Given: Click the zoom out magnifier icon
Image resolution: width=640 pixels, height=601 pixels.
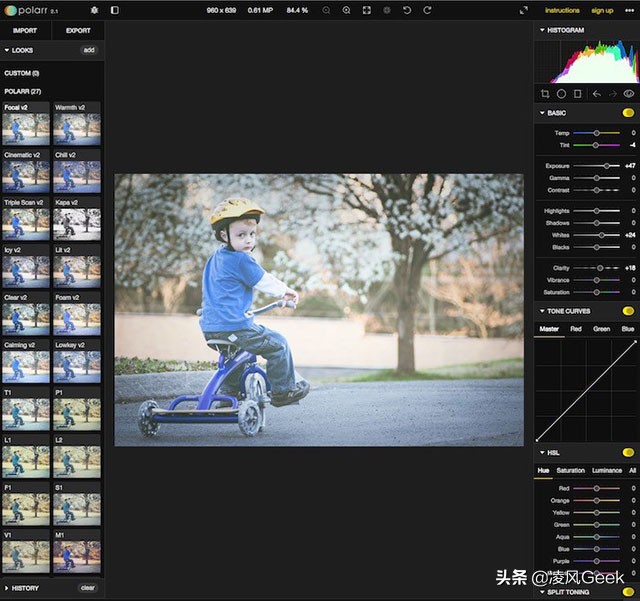Looking at the screenshot, I should [326, 10].
